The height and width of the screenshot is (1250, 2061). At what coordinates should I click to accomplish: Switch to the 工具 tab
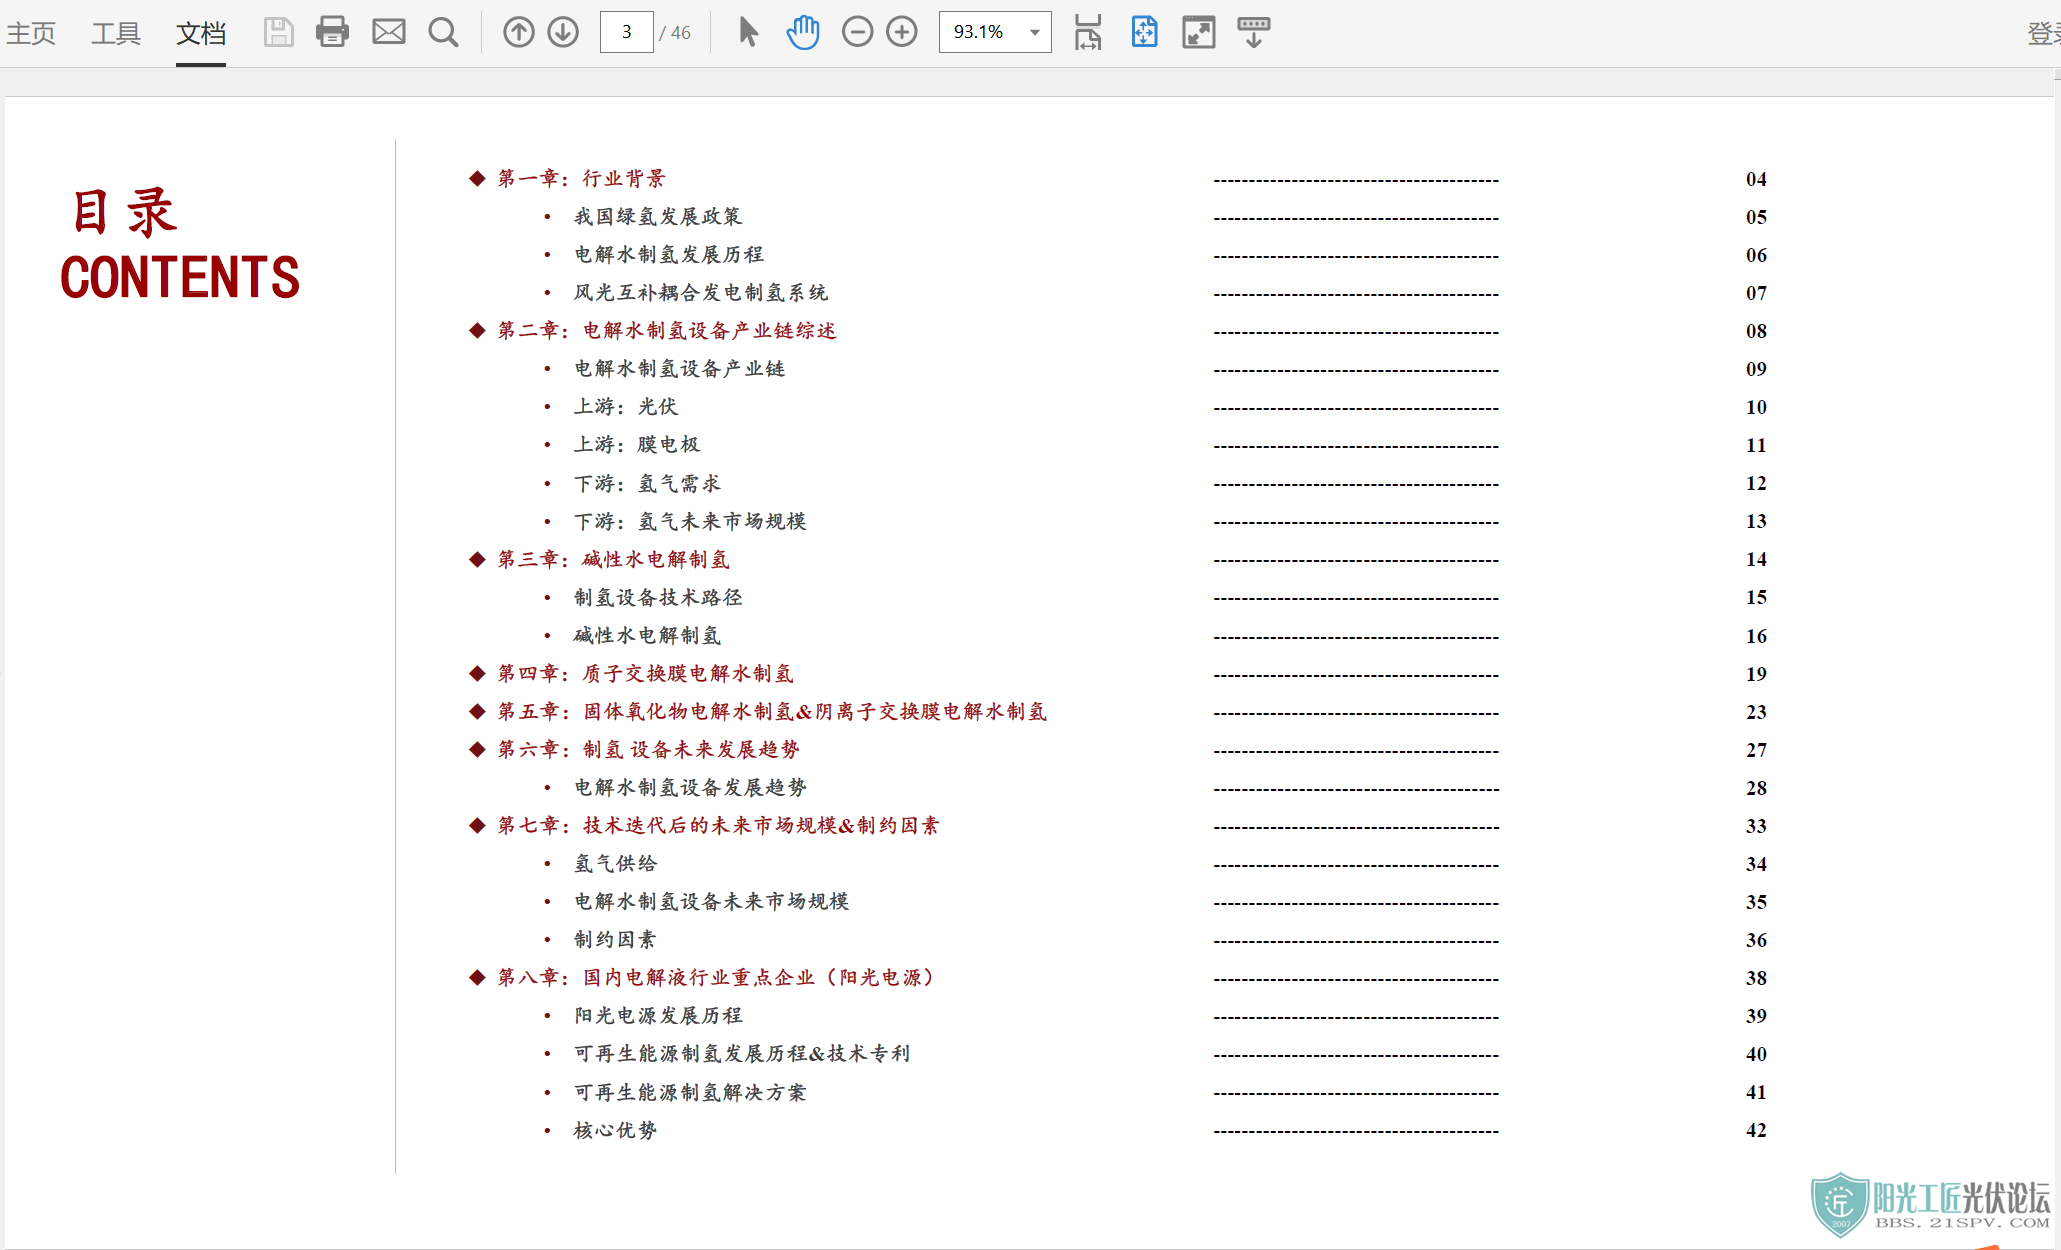[116, 34]
